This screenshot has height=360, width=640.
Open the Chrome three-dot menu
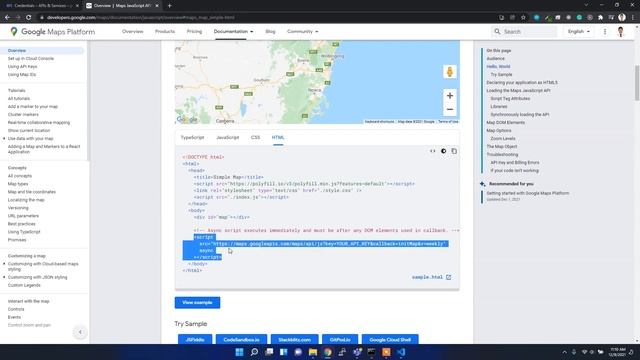[633, 18]
